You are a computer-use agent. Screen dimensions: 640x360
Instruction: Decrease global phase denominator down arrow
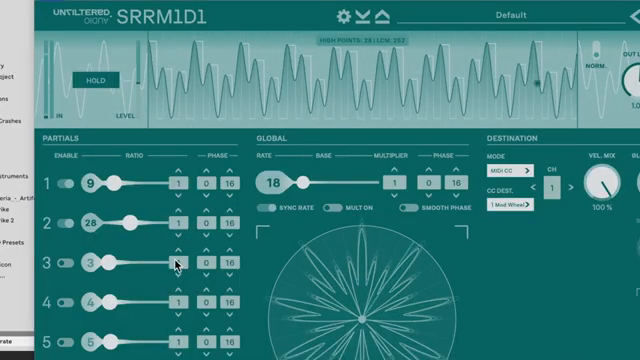coord(456,196)
